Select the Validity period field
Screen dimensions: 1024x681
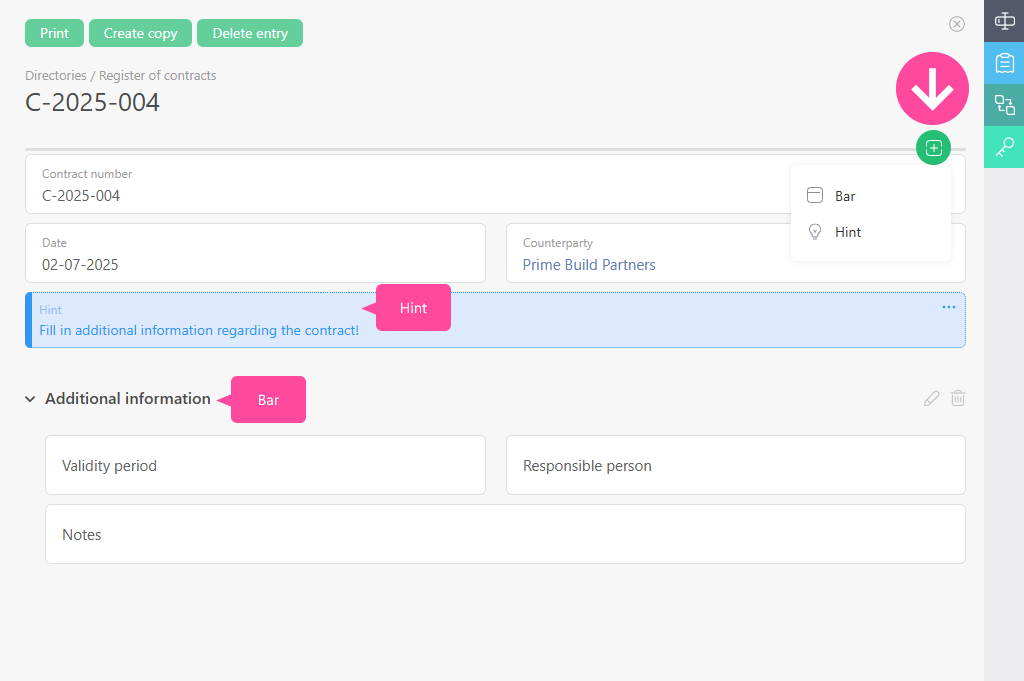click(265, 465)
